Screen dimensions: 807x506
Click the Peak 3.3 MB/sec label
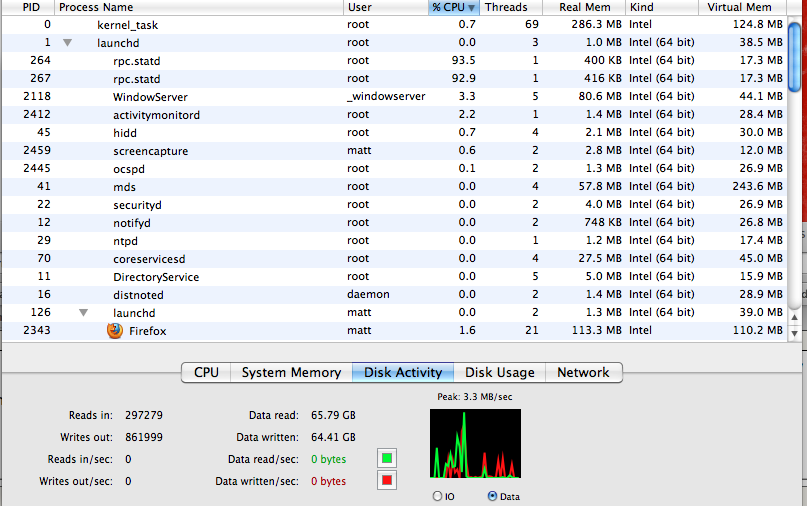pyautogui.click(x=475, y=397)
